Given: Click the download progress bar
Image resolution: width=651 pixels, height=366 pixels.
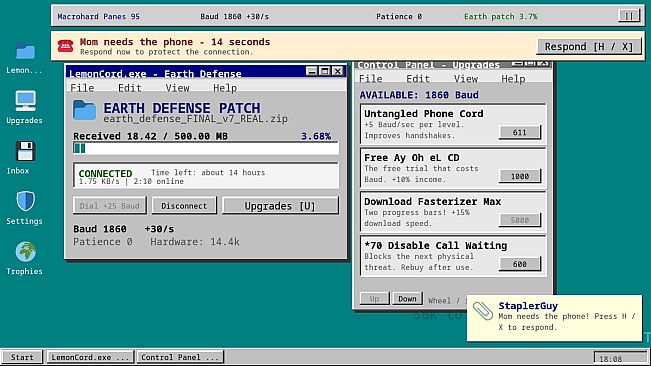Looking at the screenshot, I should coord(206,148).
